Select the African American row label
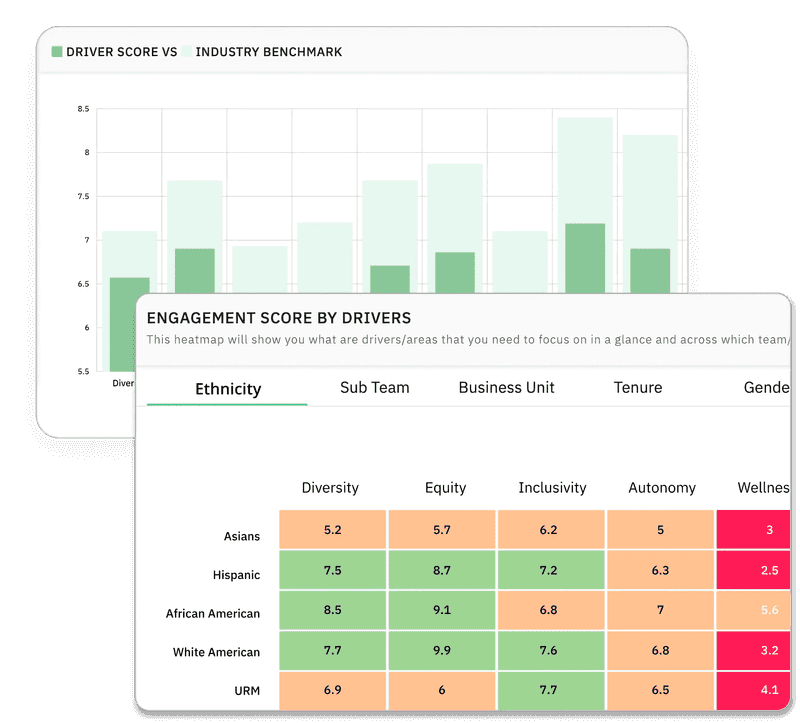This screenshot has width=800, height=723. [x=213, y=613]
